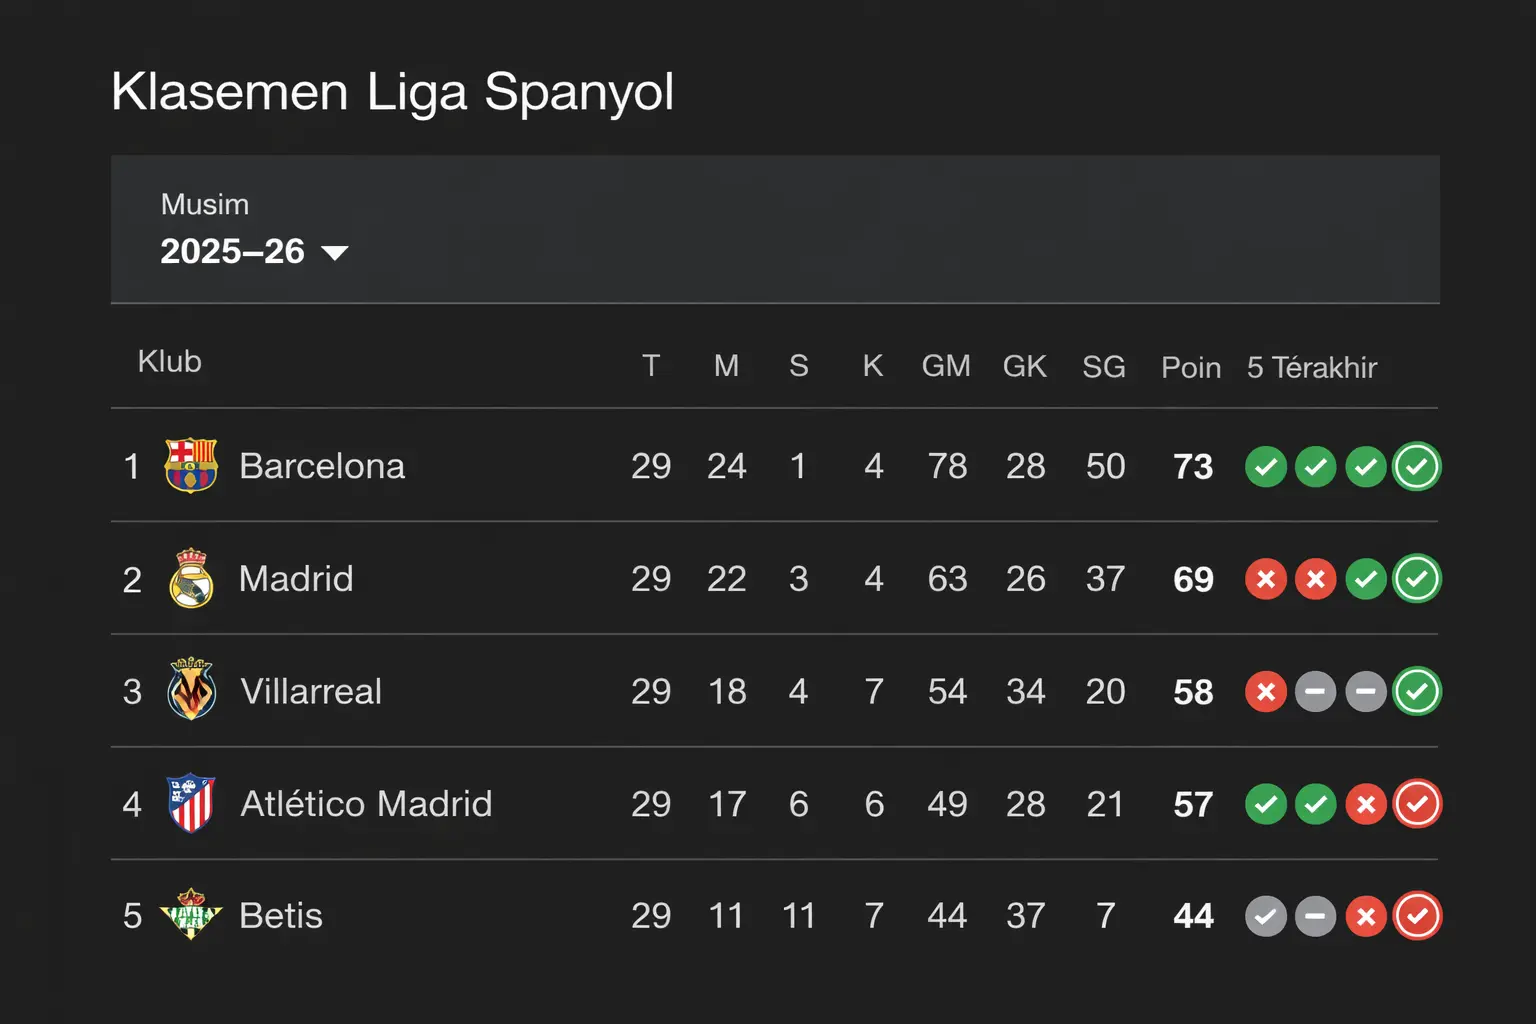Screen dimensions: 1536x1024
Task: Click Barcelona's most recent win result icon
Action: 1416,466
